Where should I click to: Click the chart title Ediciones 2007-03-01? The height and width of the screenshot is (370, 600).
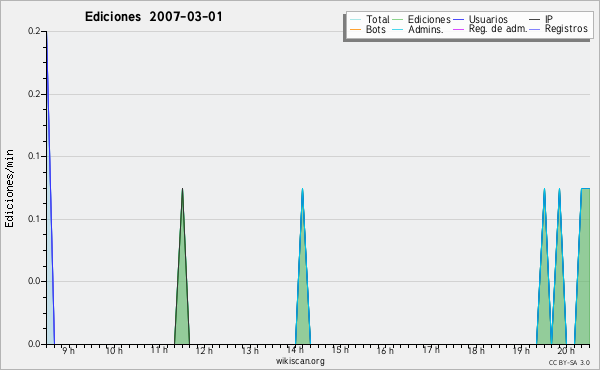[153, 17]
